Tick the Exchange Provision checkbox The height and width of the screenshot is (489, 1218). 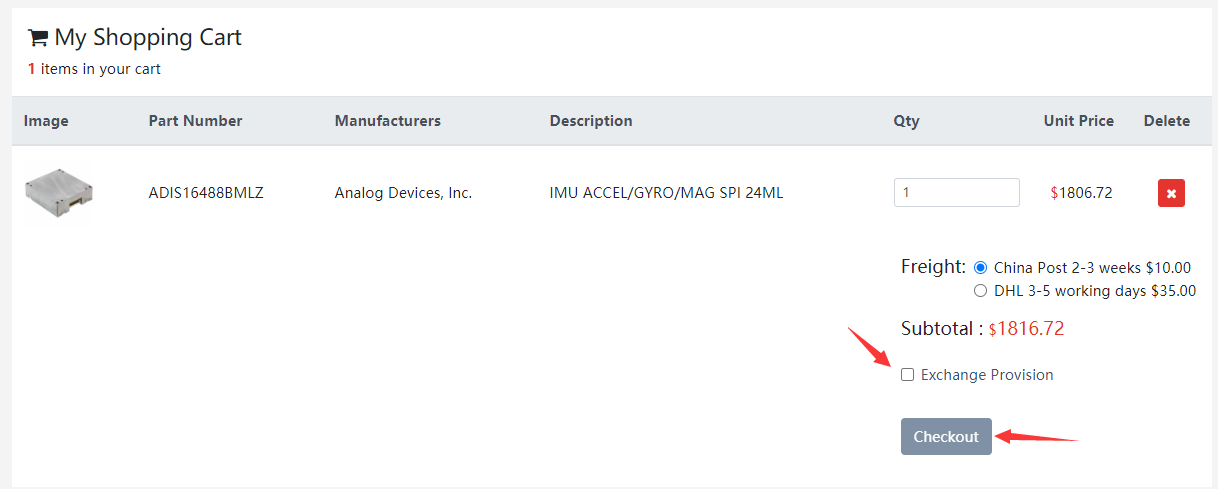pos(908,375)
